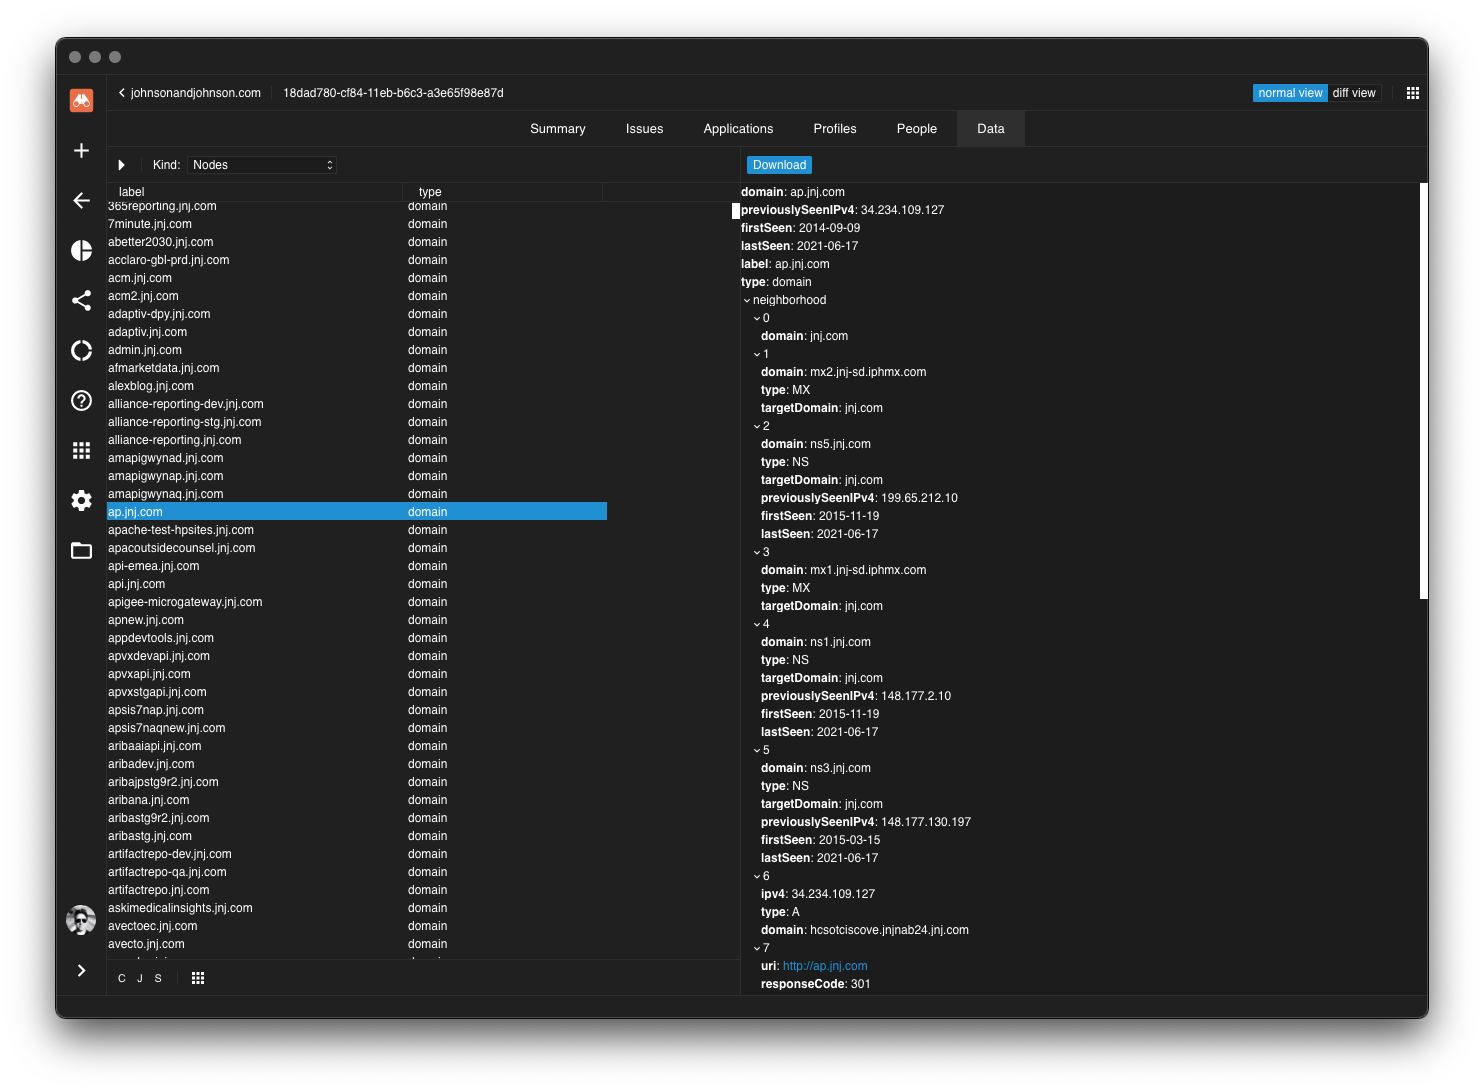Collapse neighborhood item 2
Image resolution: width=1484 pixels, height=1092 pixels.
(757, 426)
